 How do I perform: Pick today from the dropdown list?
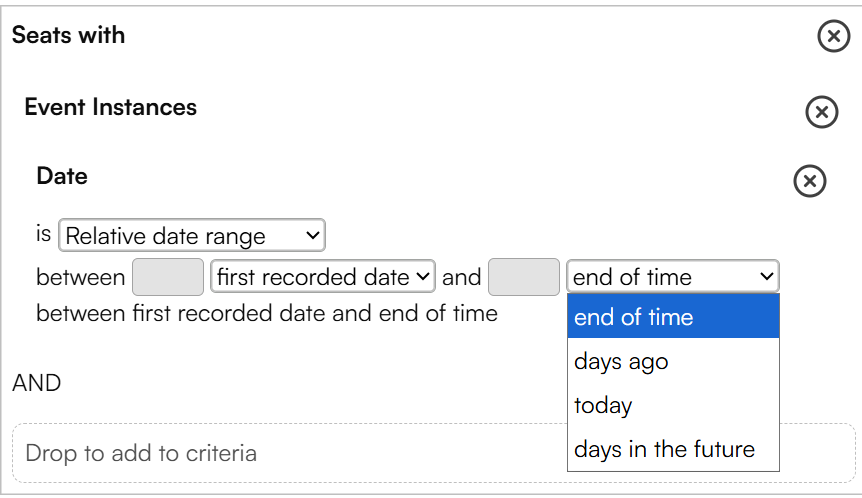tap(673, 405)
